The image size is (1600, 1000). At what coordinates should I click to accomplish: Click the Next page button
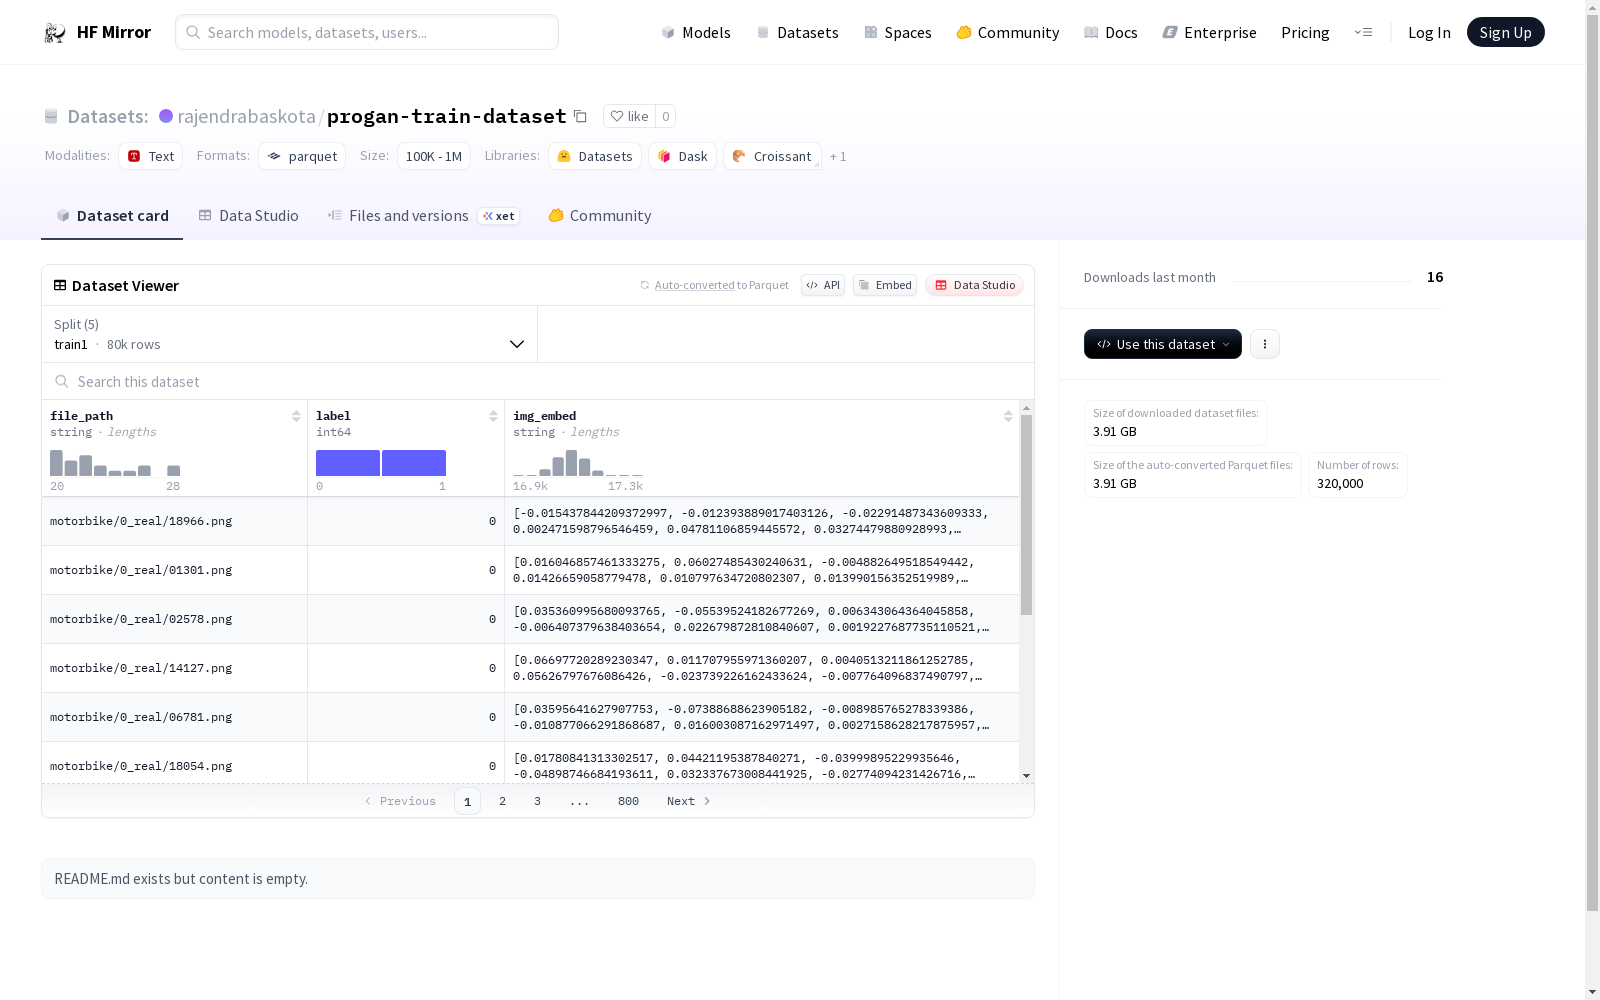pos(689,801)
